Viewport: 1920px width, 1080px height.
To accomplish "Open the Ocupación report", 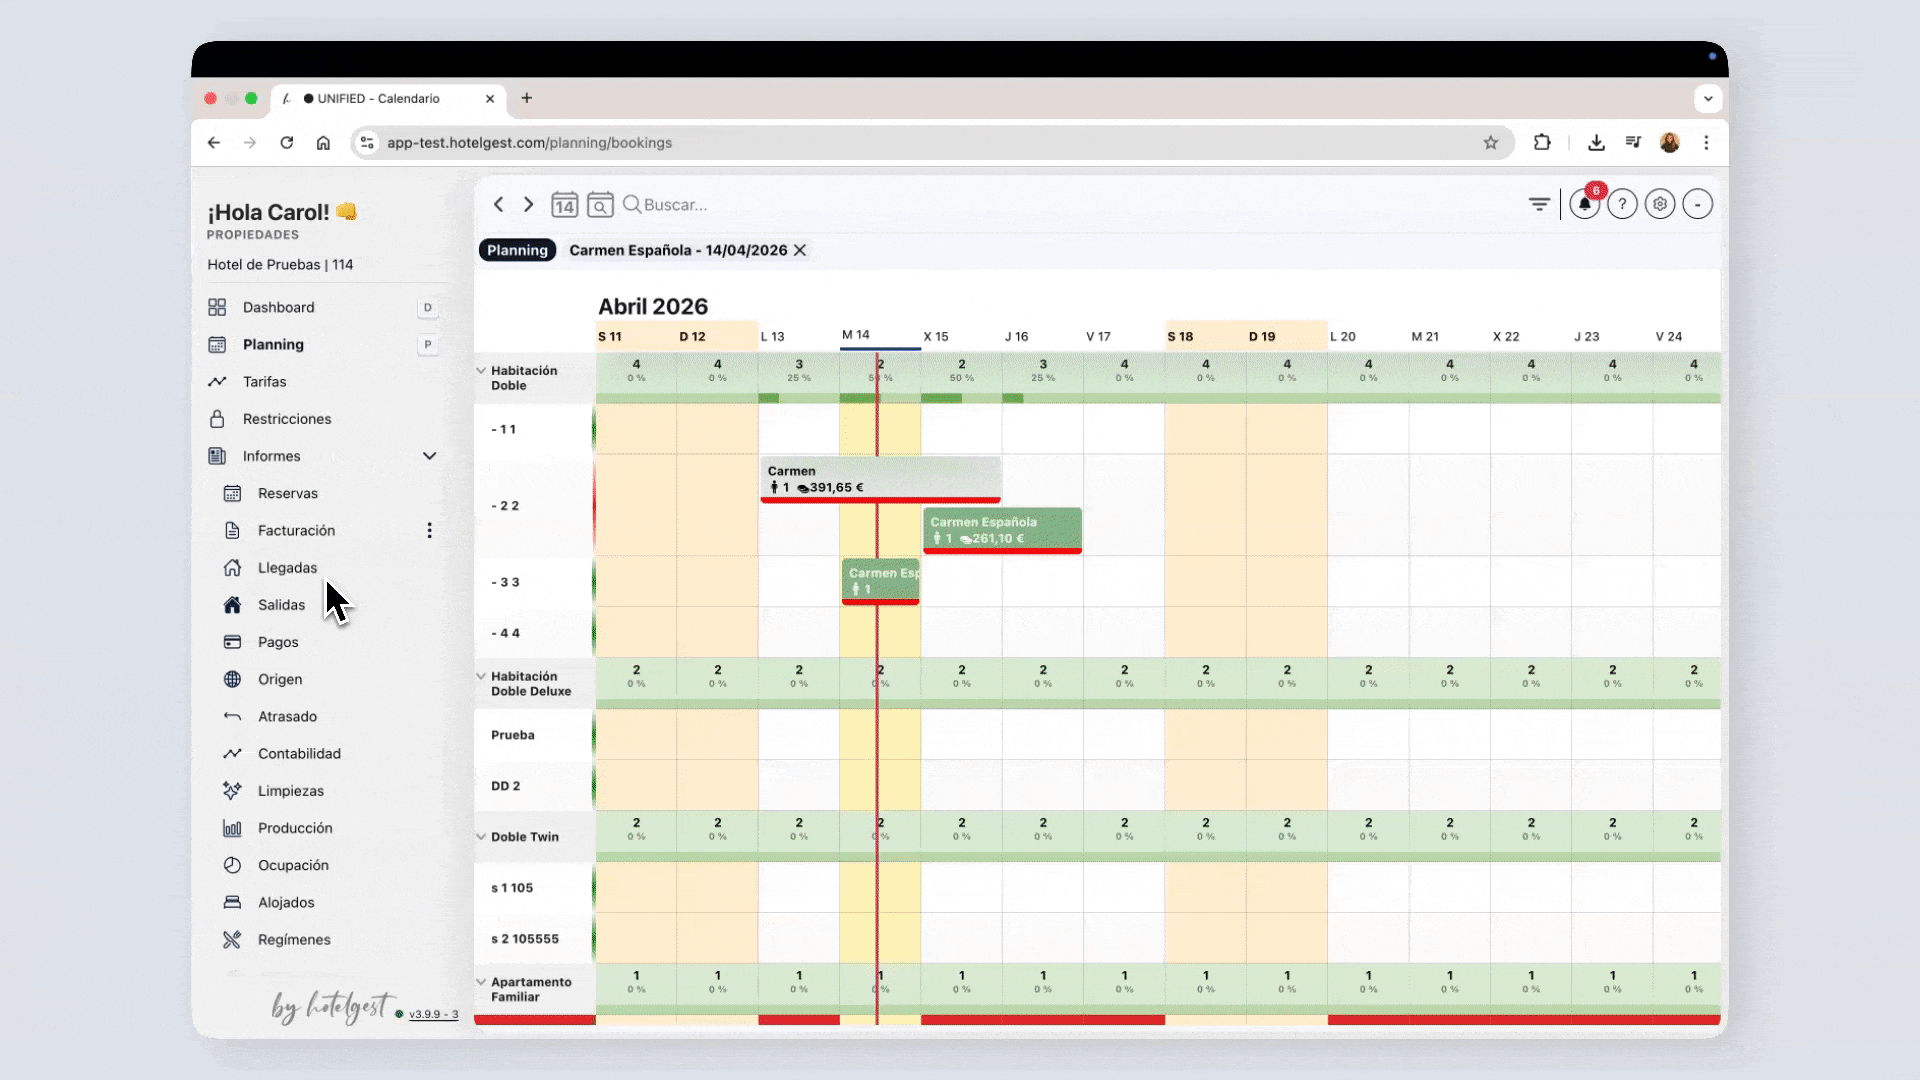I will pyautogui.click(x=293, y=865).
